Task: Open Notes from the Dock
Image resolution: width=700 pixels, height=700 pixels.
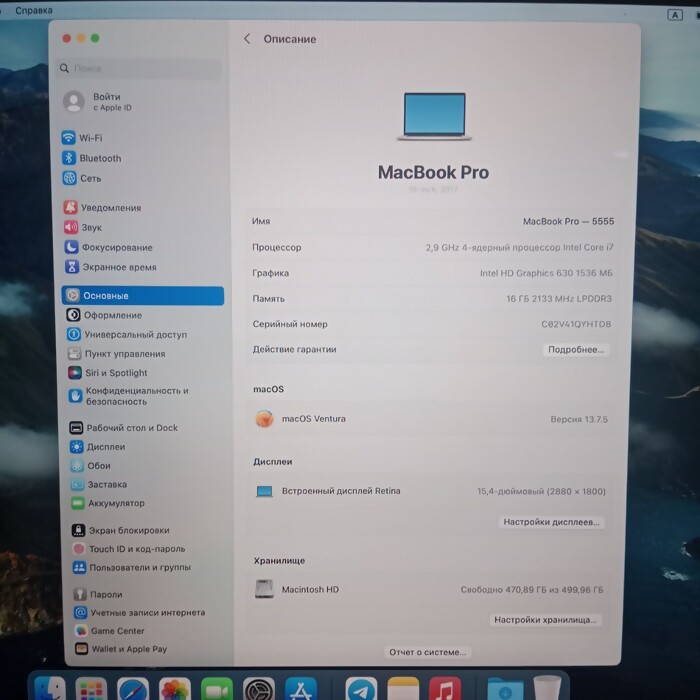Action: [x=403, y=688]
